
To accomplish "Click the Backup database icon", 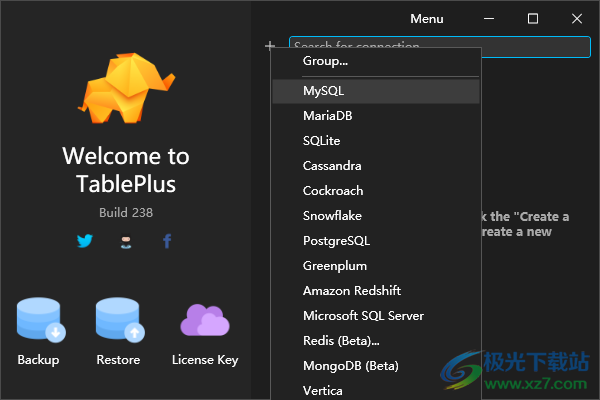I will pyautogui.click(x=41, y=320).
